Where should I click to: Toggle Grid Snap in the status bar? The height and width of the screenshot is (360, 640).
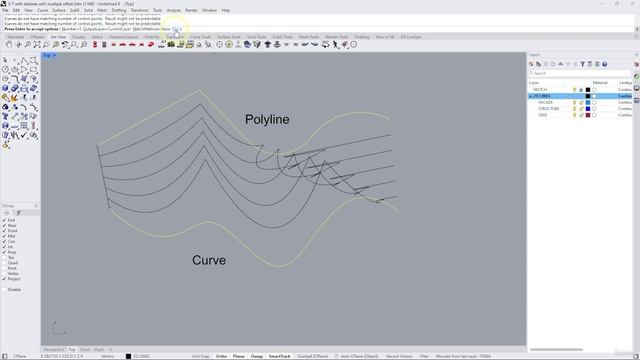click(x=200, y=356)
